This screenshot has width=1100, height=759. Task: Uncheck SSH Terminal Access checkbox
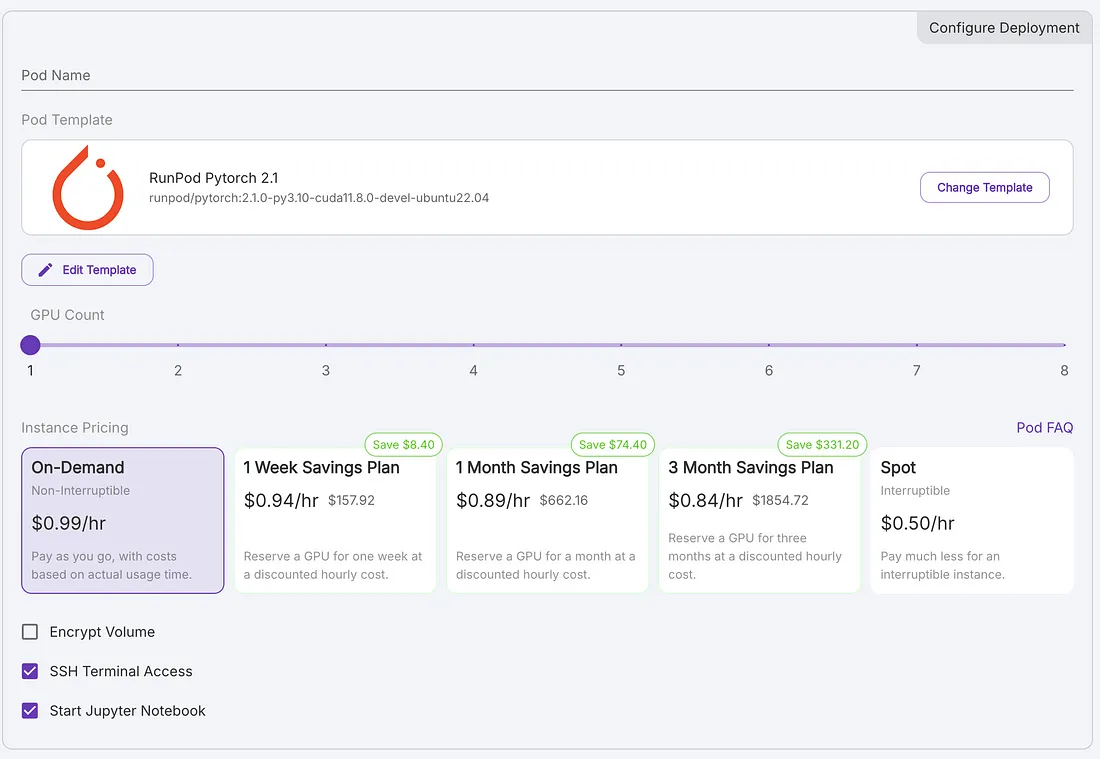point(30,672)
